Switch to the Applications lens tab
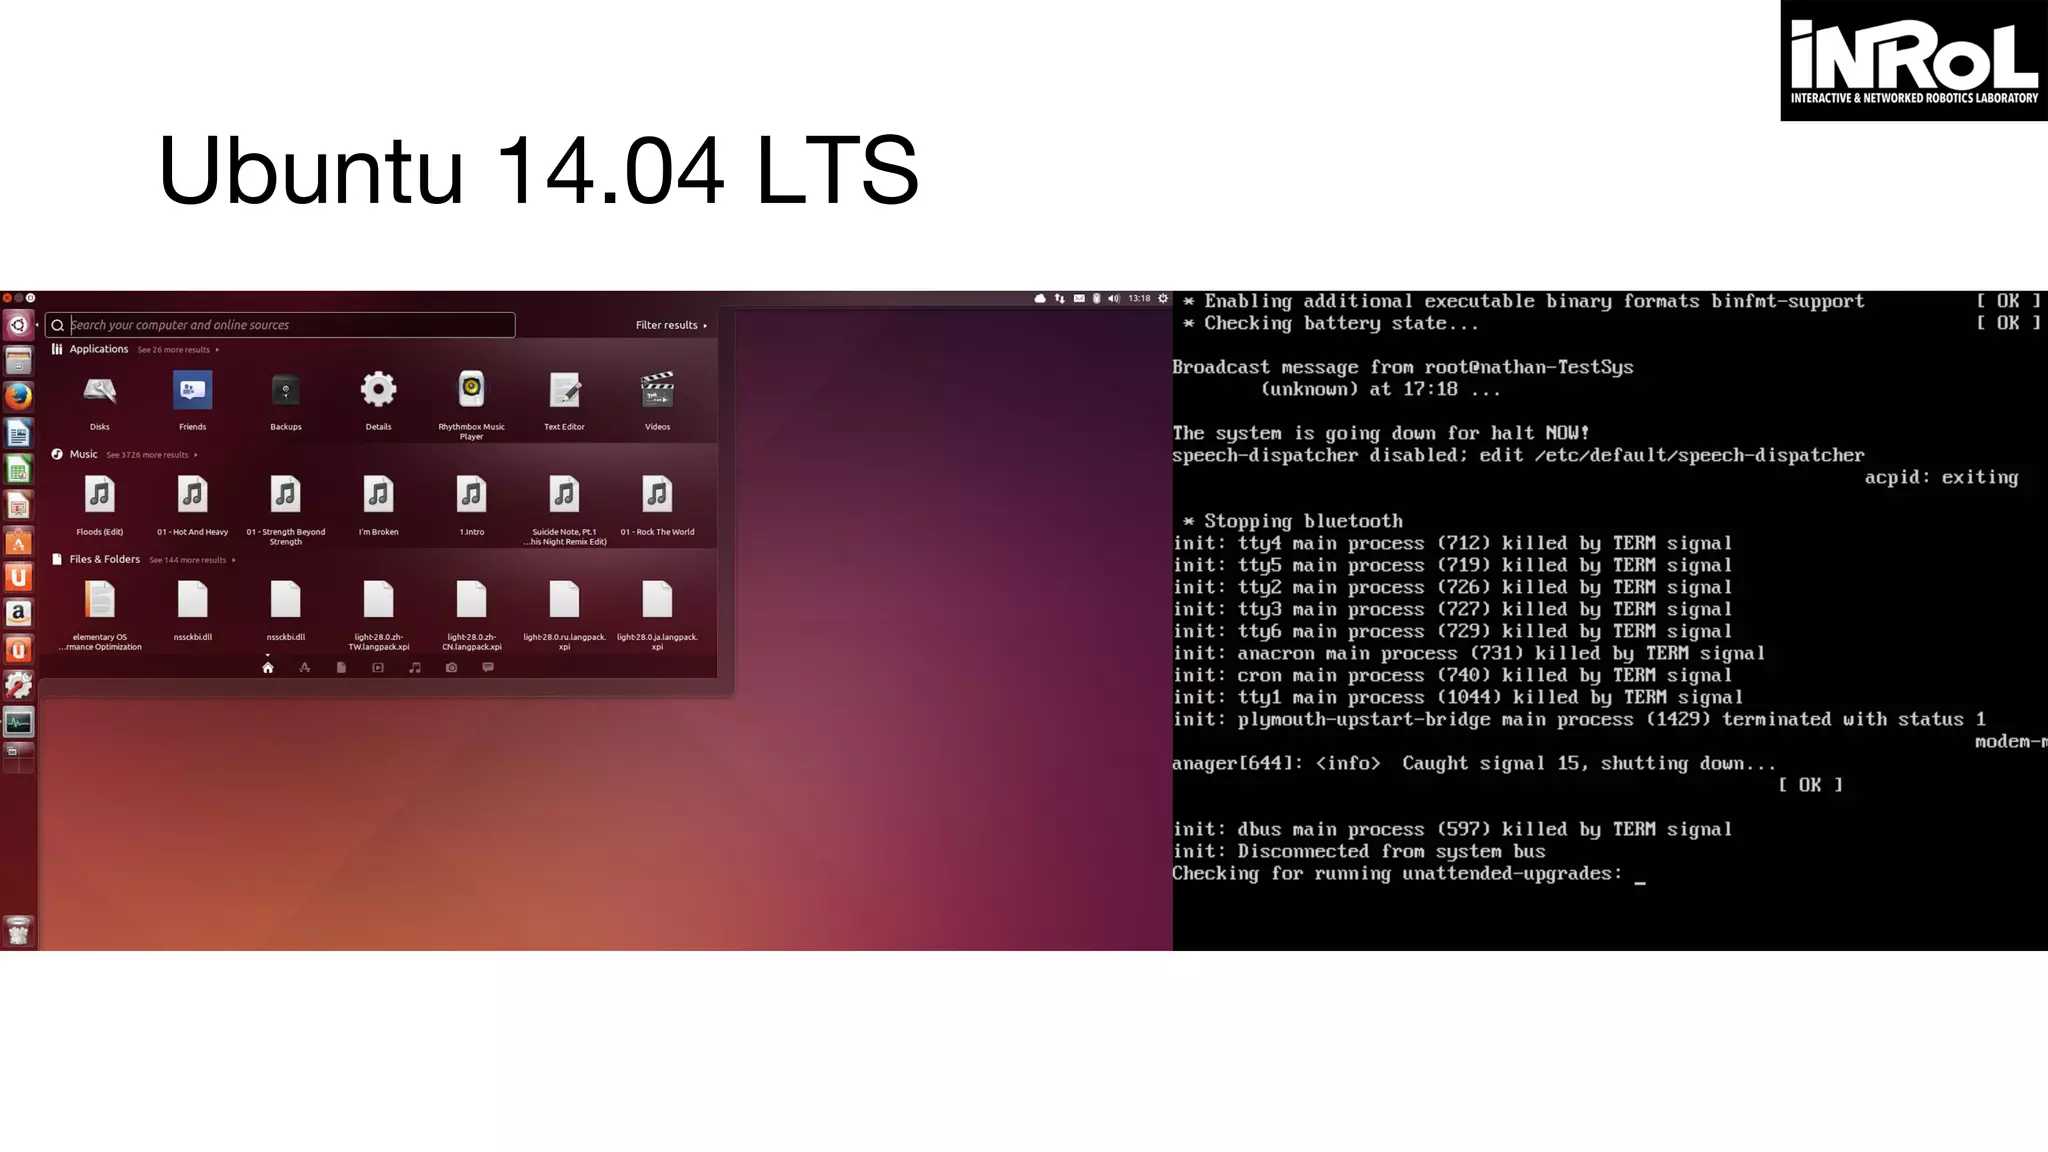Image resolution: width=2048 pixels, height=1152 pixels. pos(305,667)
